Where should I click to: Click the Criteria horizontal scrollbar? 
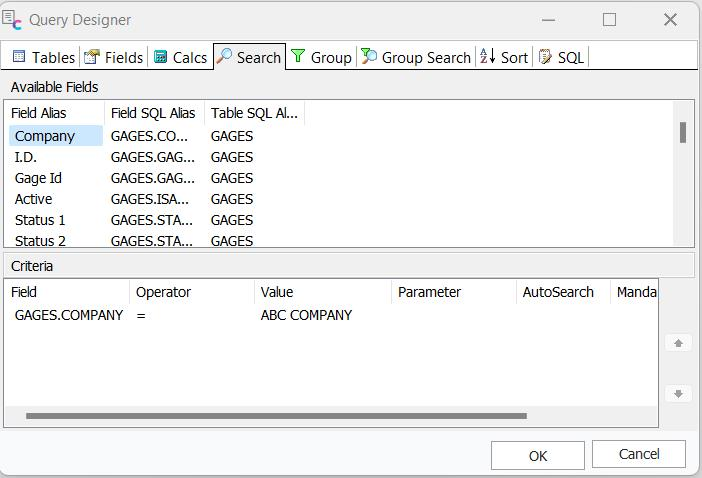276,416
